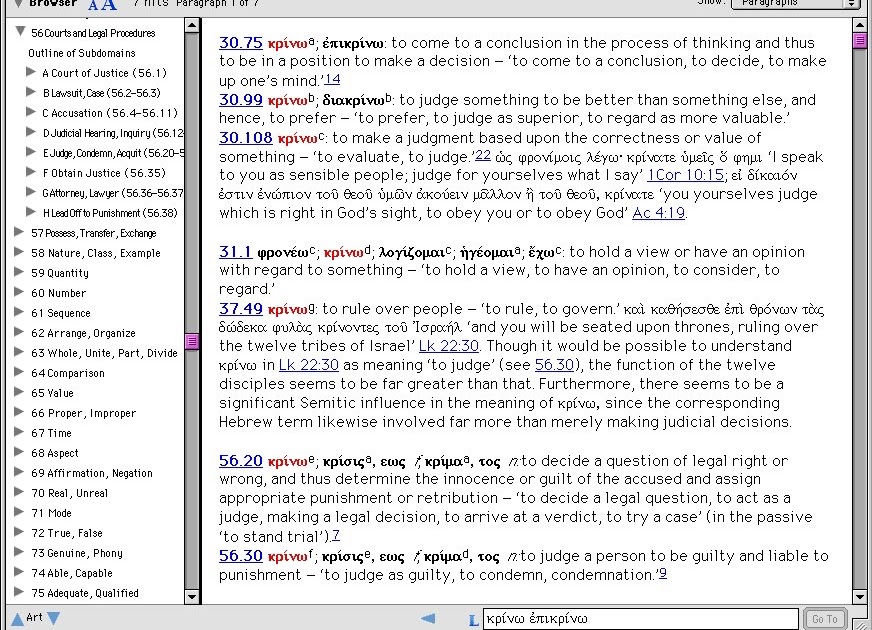Click the next Art down triangle
Viewport: 872px width, 630px height.
point(53,618)
